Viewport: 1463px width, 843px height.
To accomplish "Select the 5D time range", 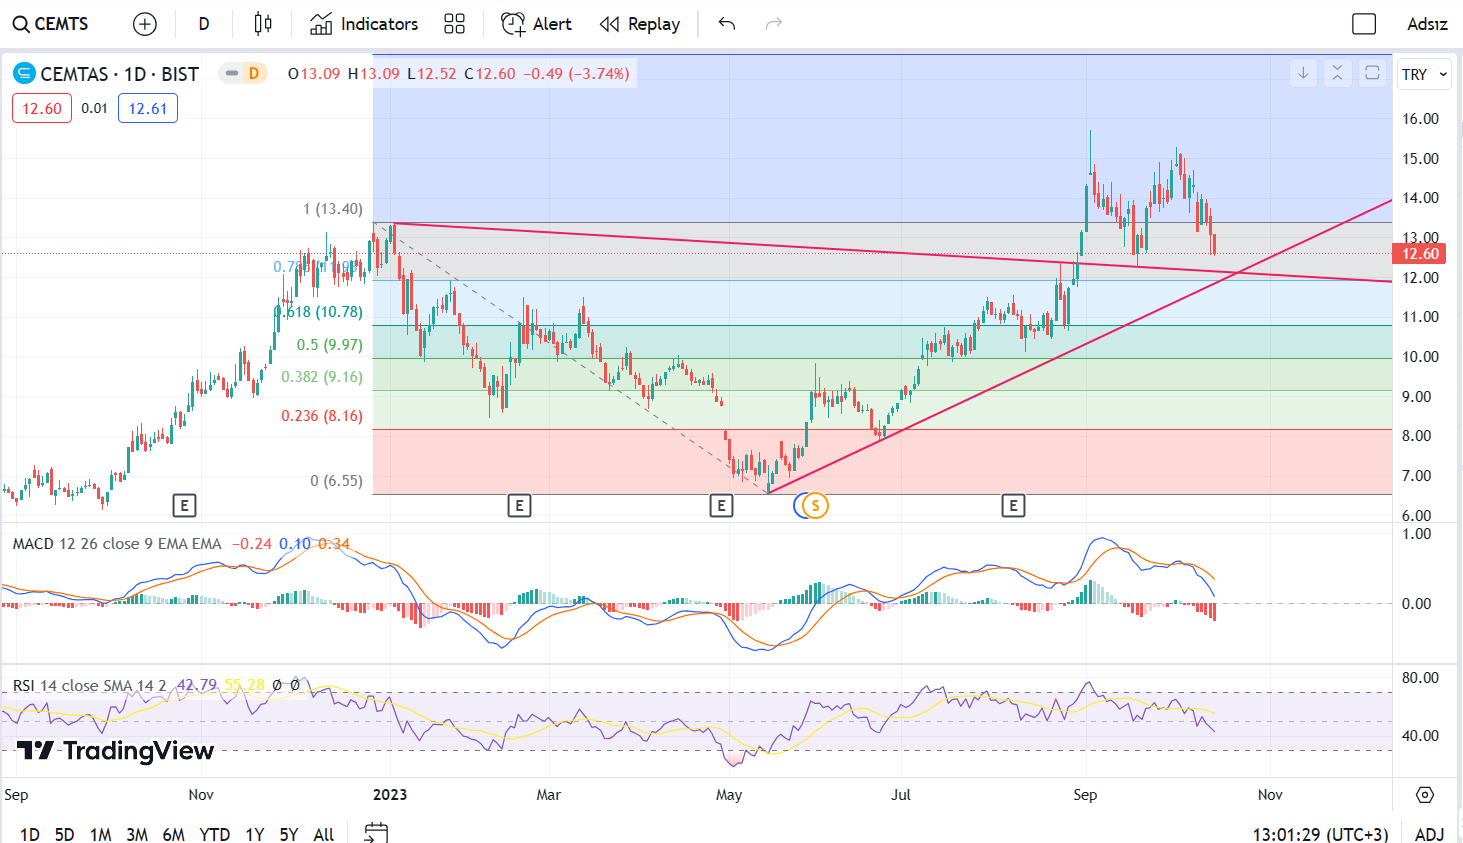I will tap(65, 834).
